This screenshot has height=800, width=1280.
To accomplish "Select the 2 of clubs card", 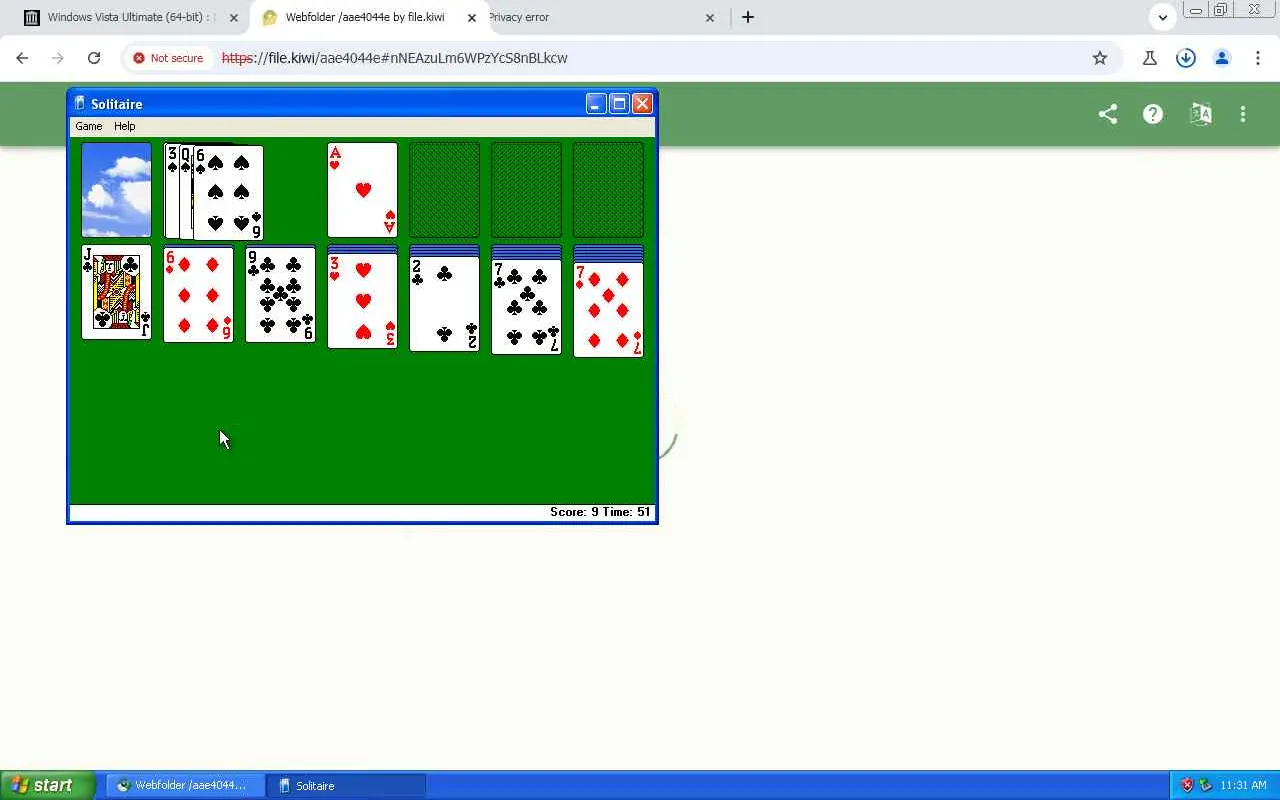I will 444,304.
